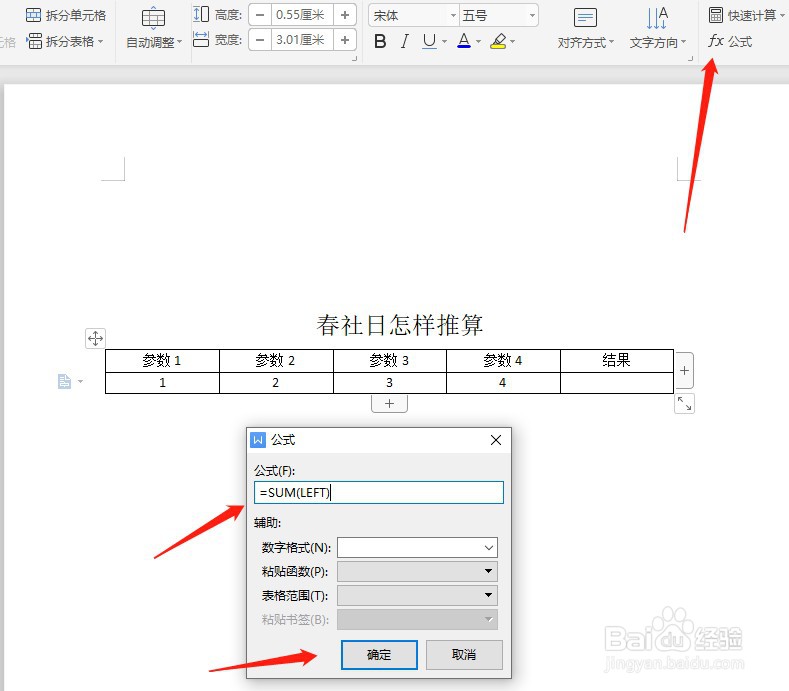Open the Text Direction (文字方向) menu
Viewport: 789px width, 691px height.
coord(658,29)
